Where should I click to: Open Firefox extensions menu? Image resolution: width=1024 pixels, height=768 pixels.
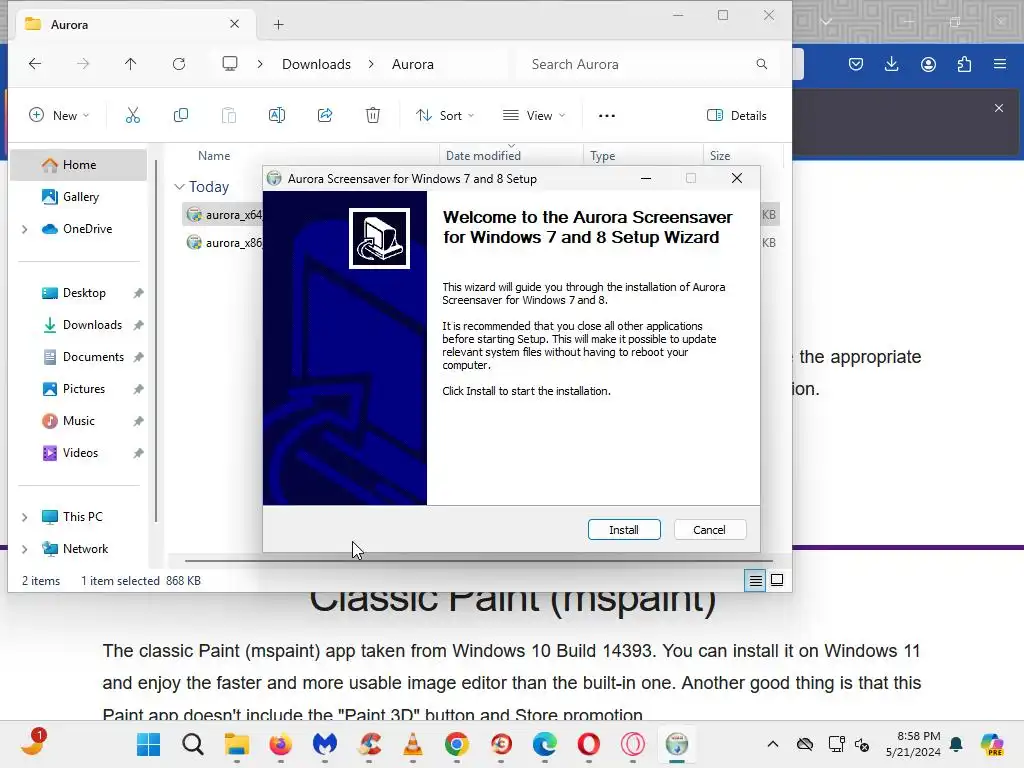click(964, 64)
